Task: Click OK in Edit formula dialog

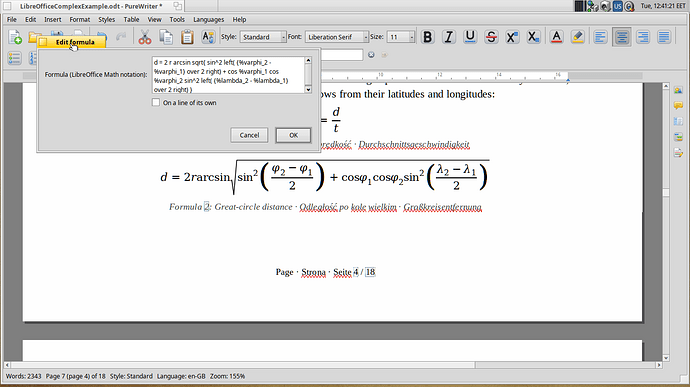Action: pyautogui.click(x=294, y=135)
